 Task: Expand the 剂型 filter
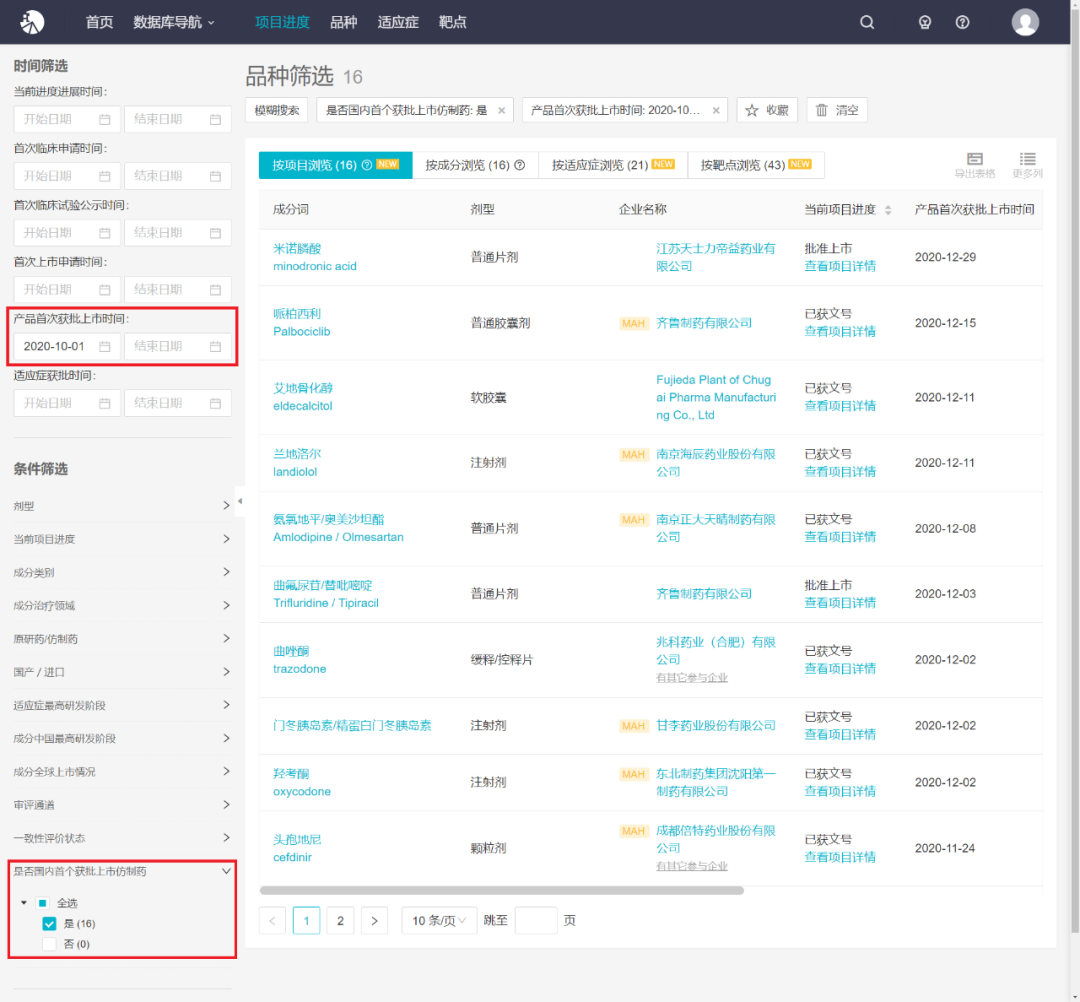[x=122, y=506]
